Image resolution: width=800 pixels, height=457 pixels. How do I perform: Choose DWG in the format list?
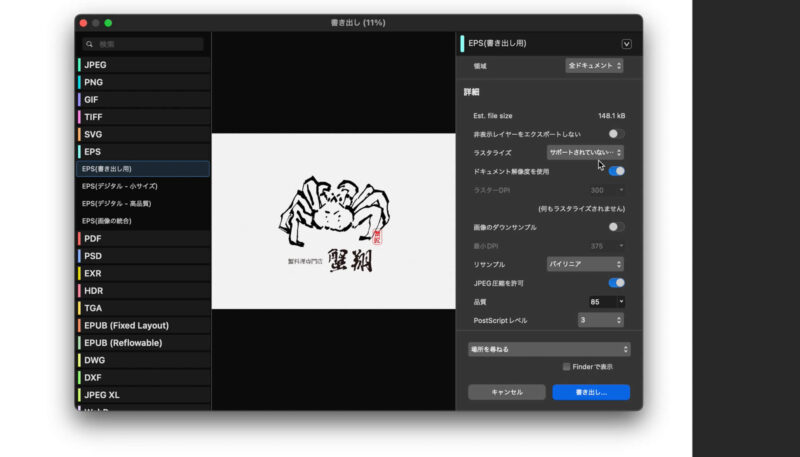[x=144, y=360]
